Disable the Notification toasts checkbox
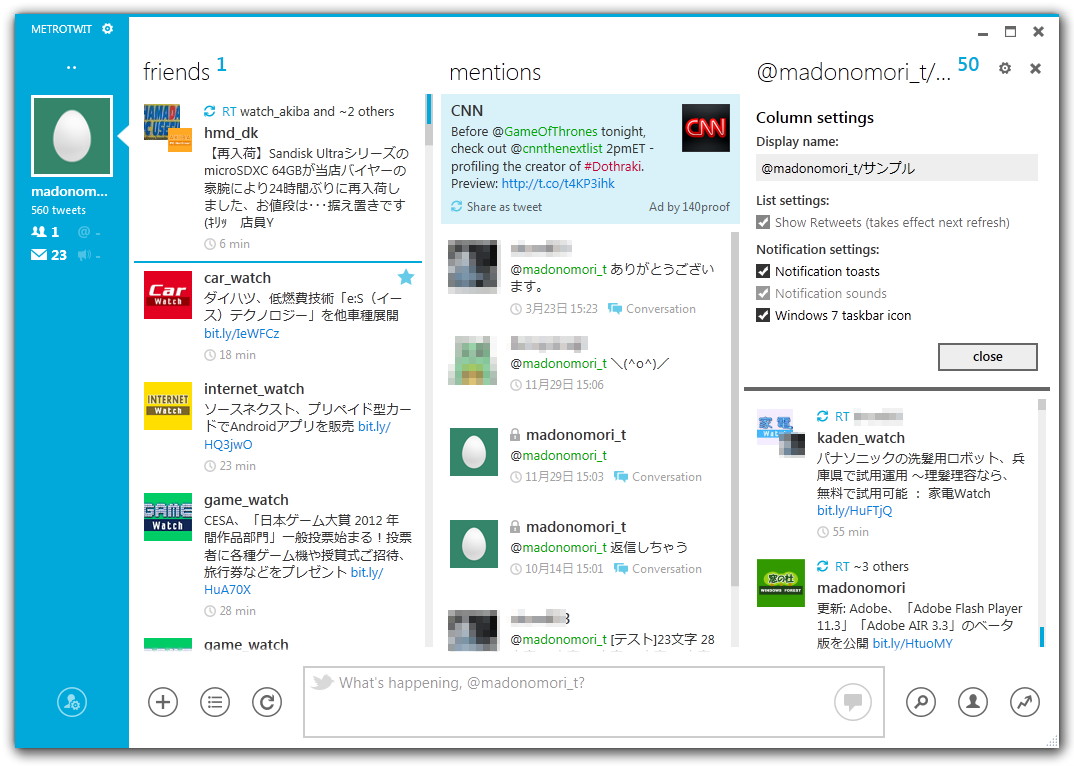Viewport: 1074px width, 766px height. pyautogui.click(x=763, y=271)
